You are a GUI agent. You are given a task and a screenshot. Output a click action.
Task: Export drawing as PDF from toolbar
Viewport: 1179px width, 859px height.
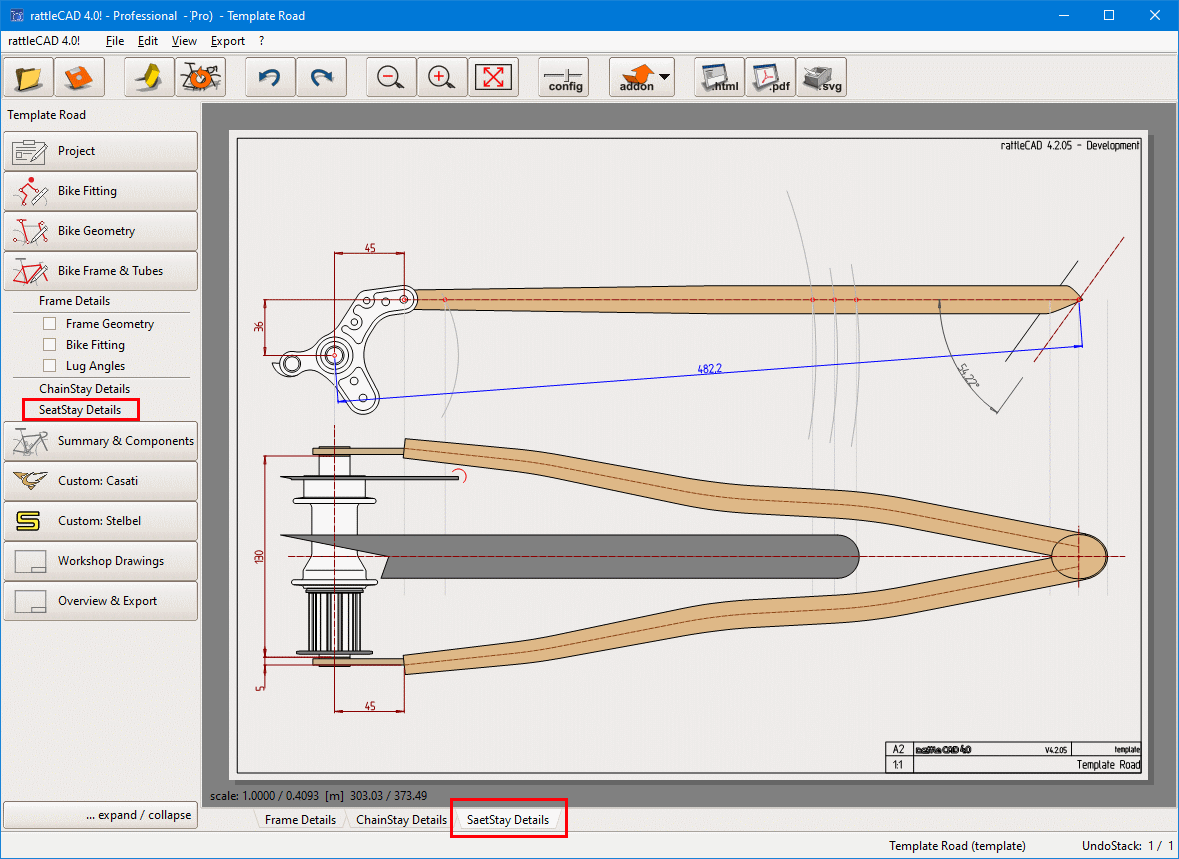tap(770, 77)
